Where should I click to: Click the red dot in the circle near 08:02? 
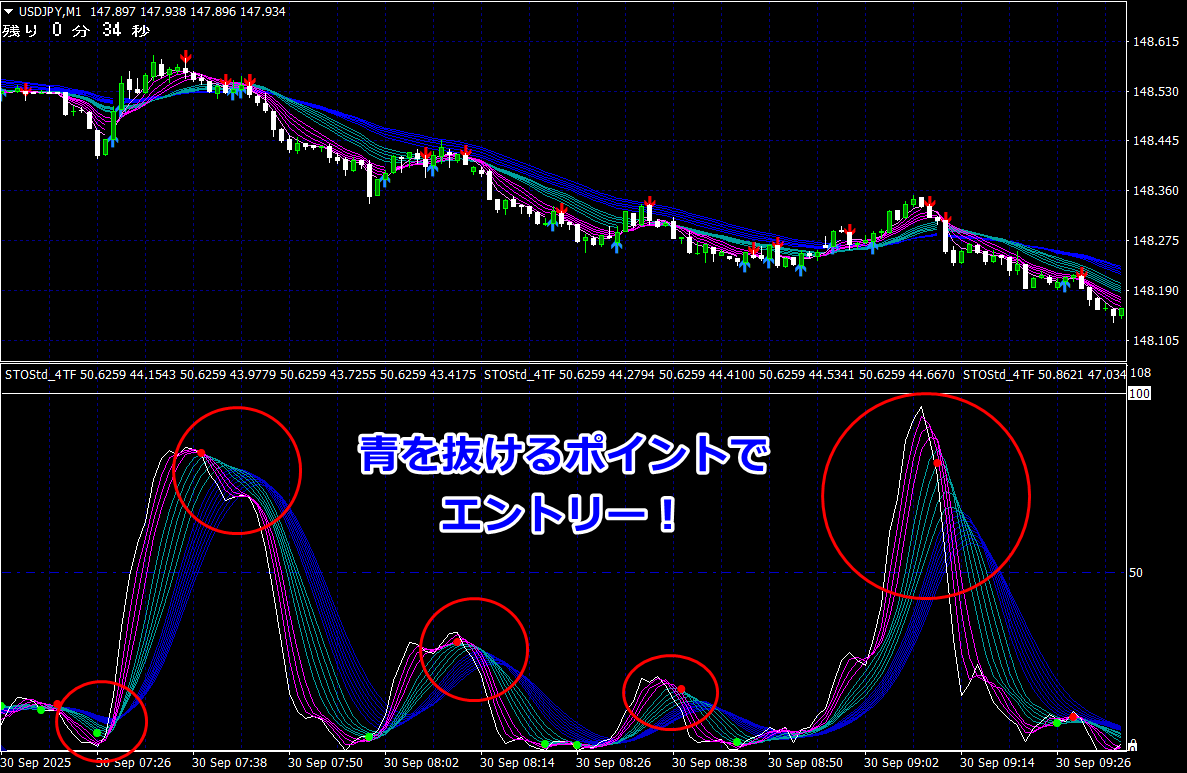click(458, 641)
